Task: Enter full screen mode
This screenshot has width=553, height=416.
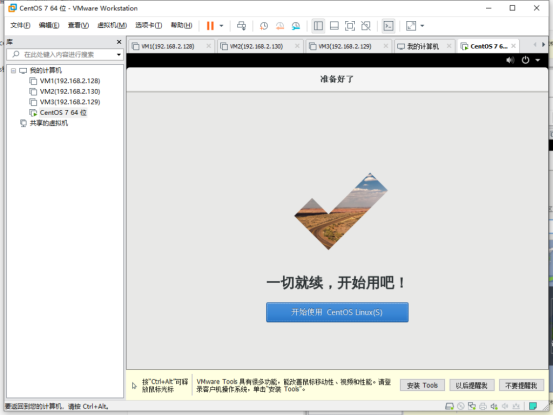Action: tap(350, 26)
